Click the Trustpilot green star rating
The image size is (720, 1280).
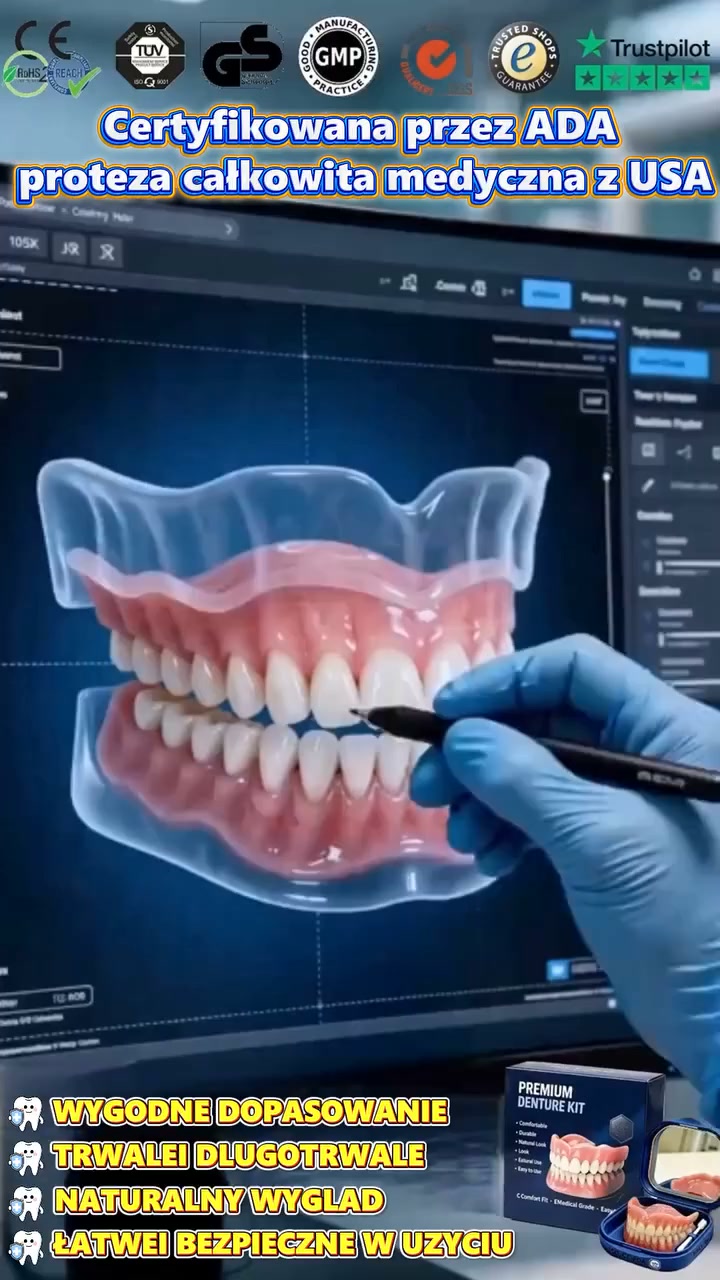[642, 77]
